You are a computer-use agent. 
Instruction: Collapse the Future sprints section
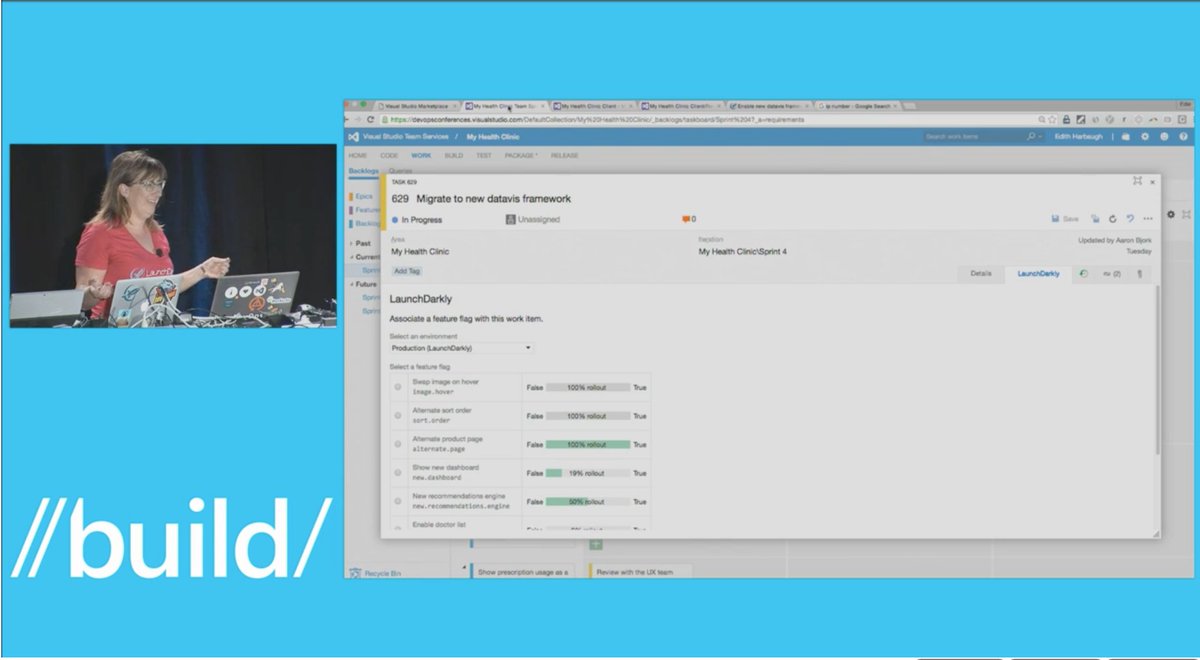[351, 284]
